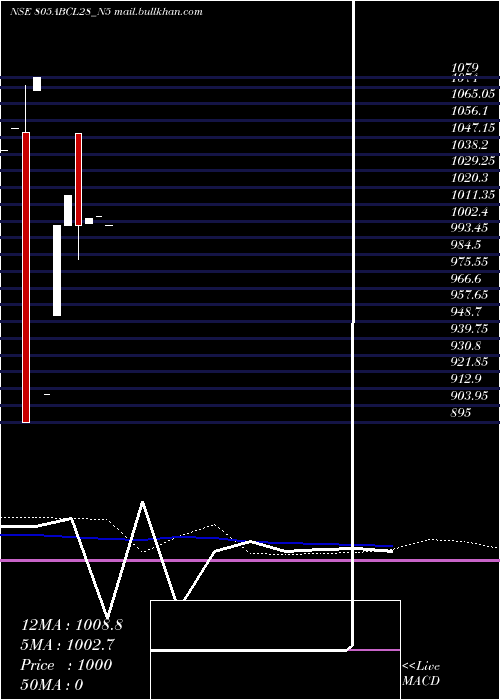
Task: Click the chart title NSE 805ABCL28_N5 mail.bullkhan.com
Action: [x=106, y=12]
